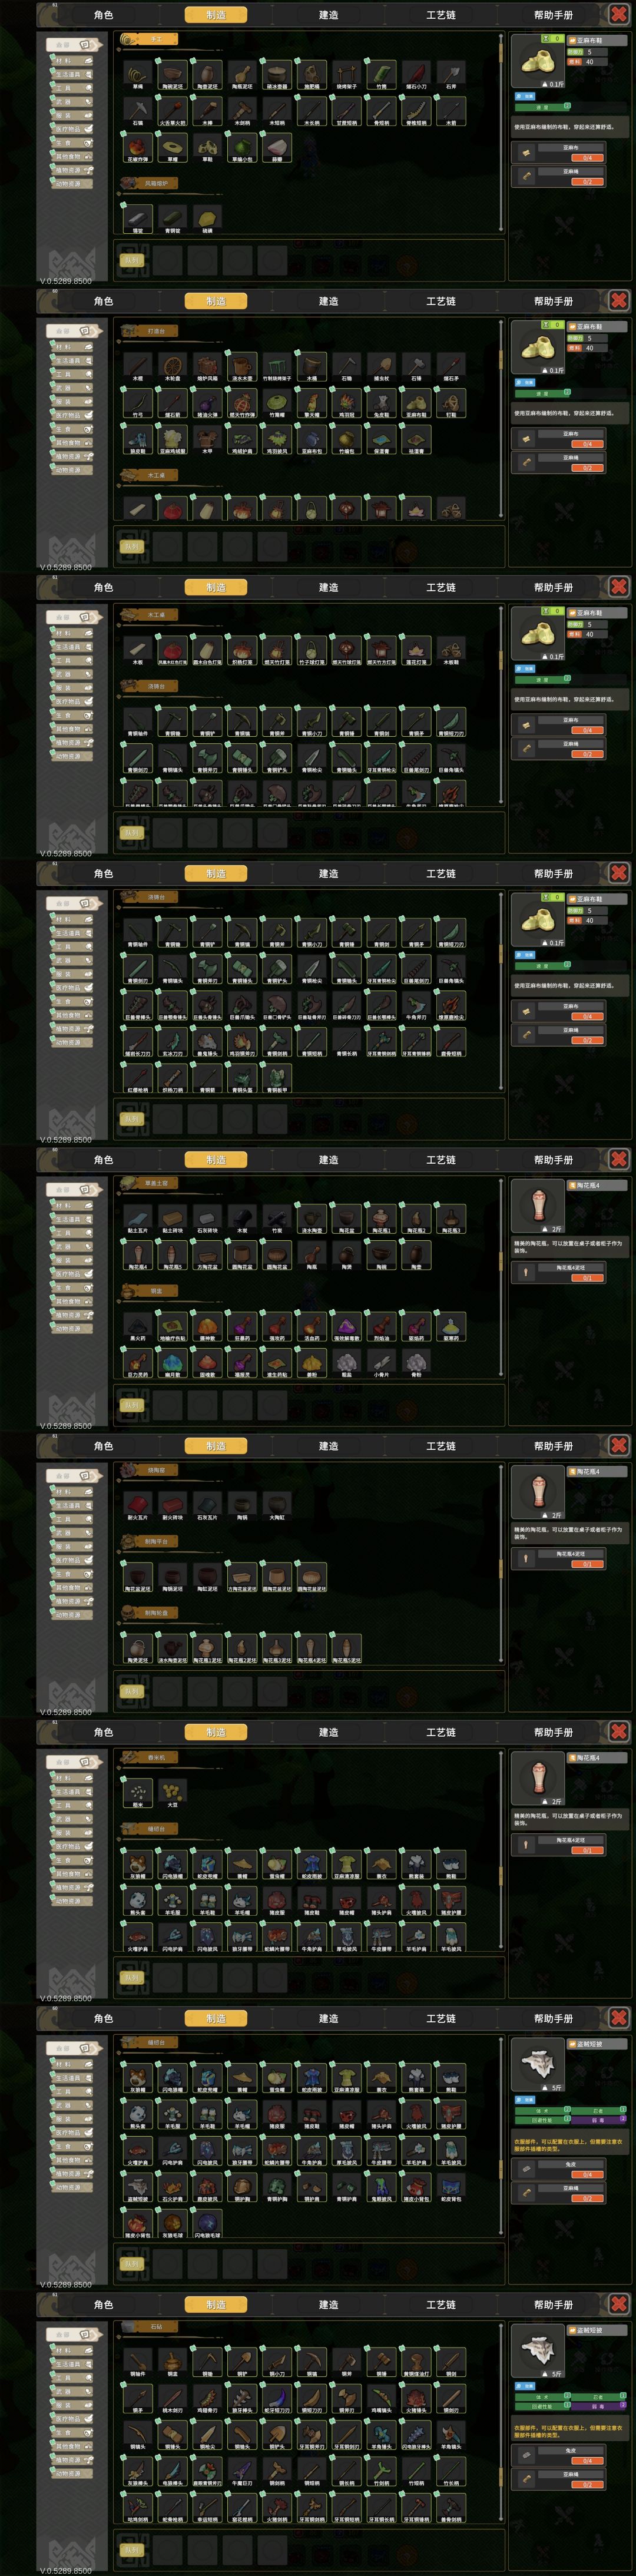Select the 骨粉 item under 锅釜

click(x=416, y=1363)
